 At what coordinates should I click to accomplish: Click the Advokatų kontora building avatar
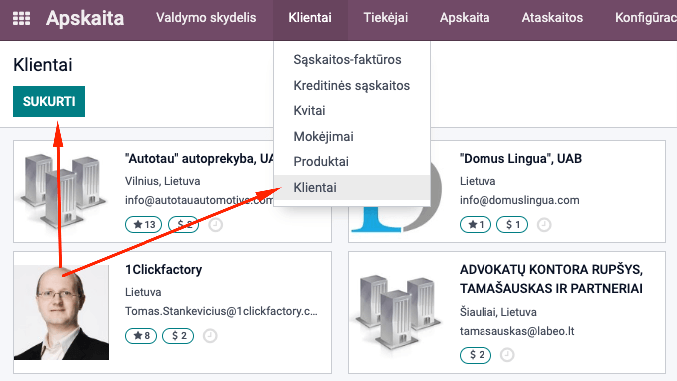pos(397,314)
